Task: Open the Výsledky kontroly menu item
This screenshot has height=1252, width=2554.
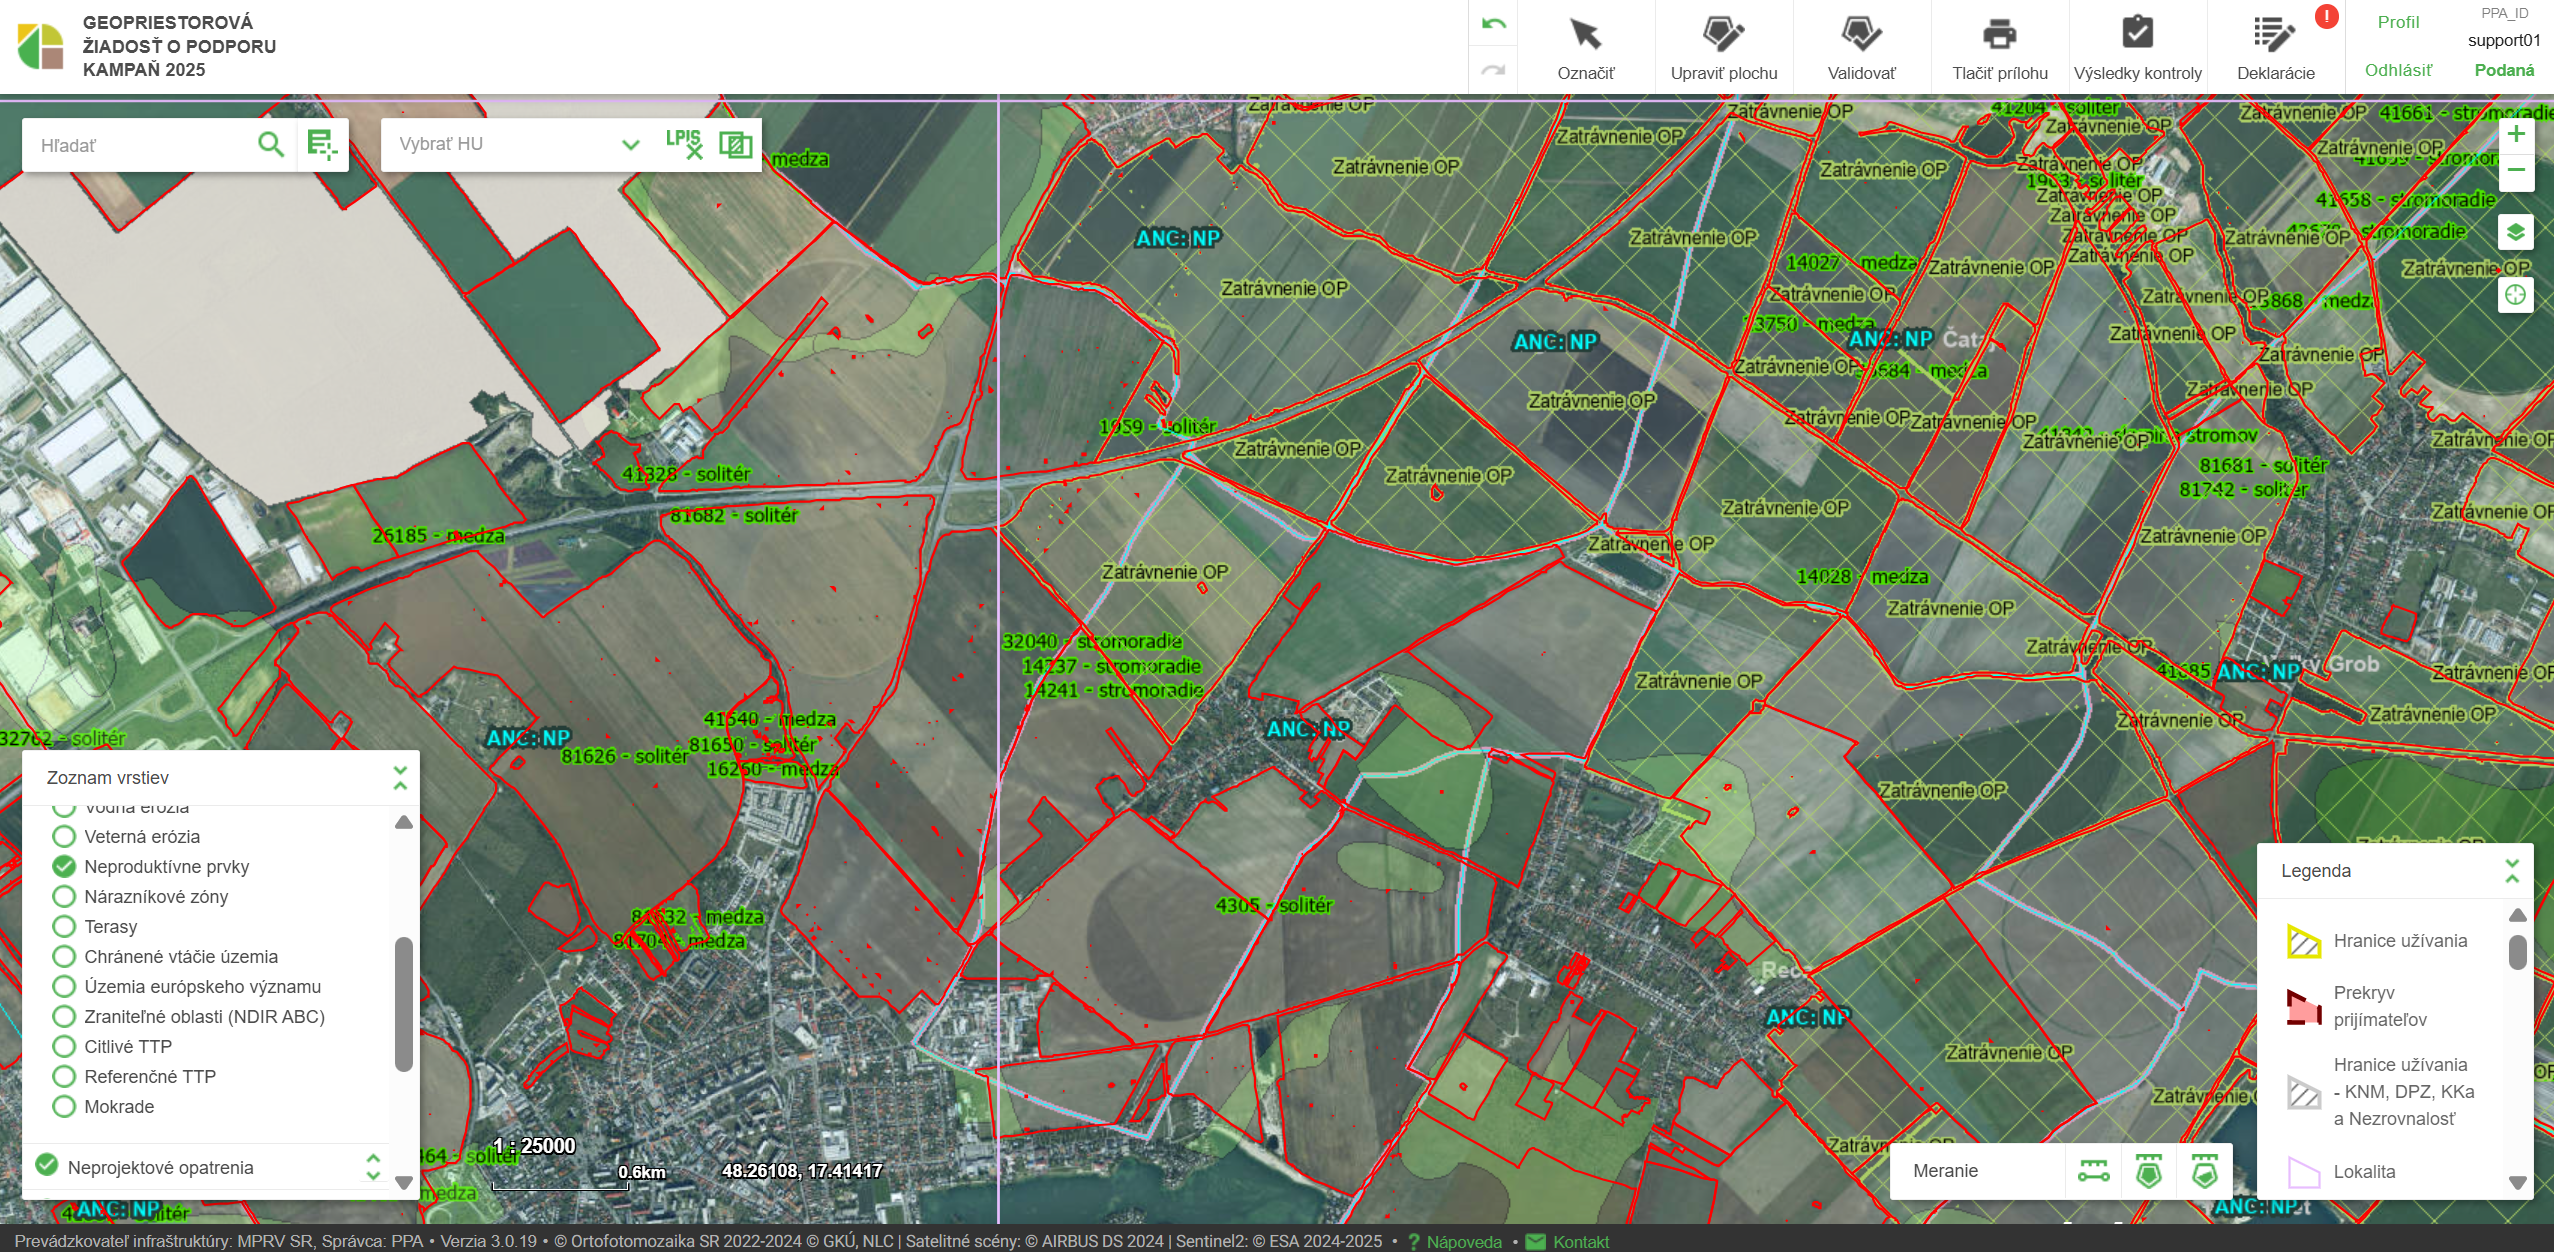Action: (2137, 46)
